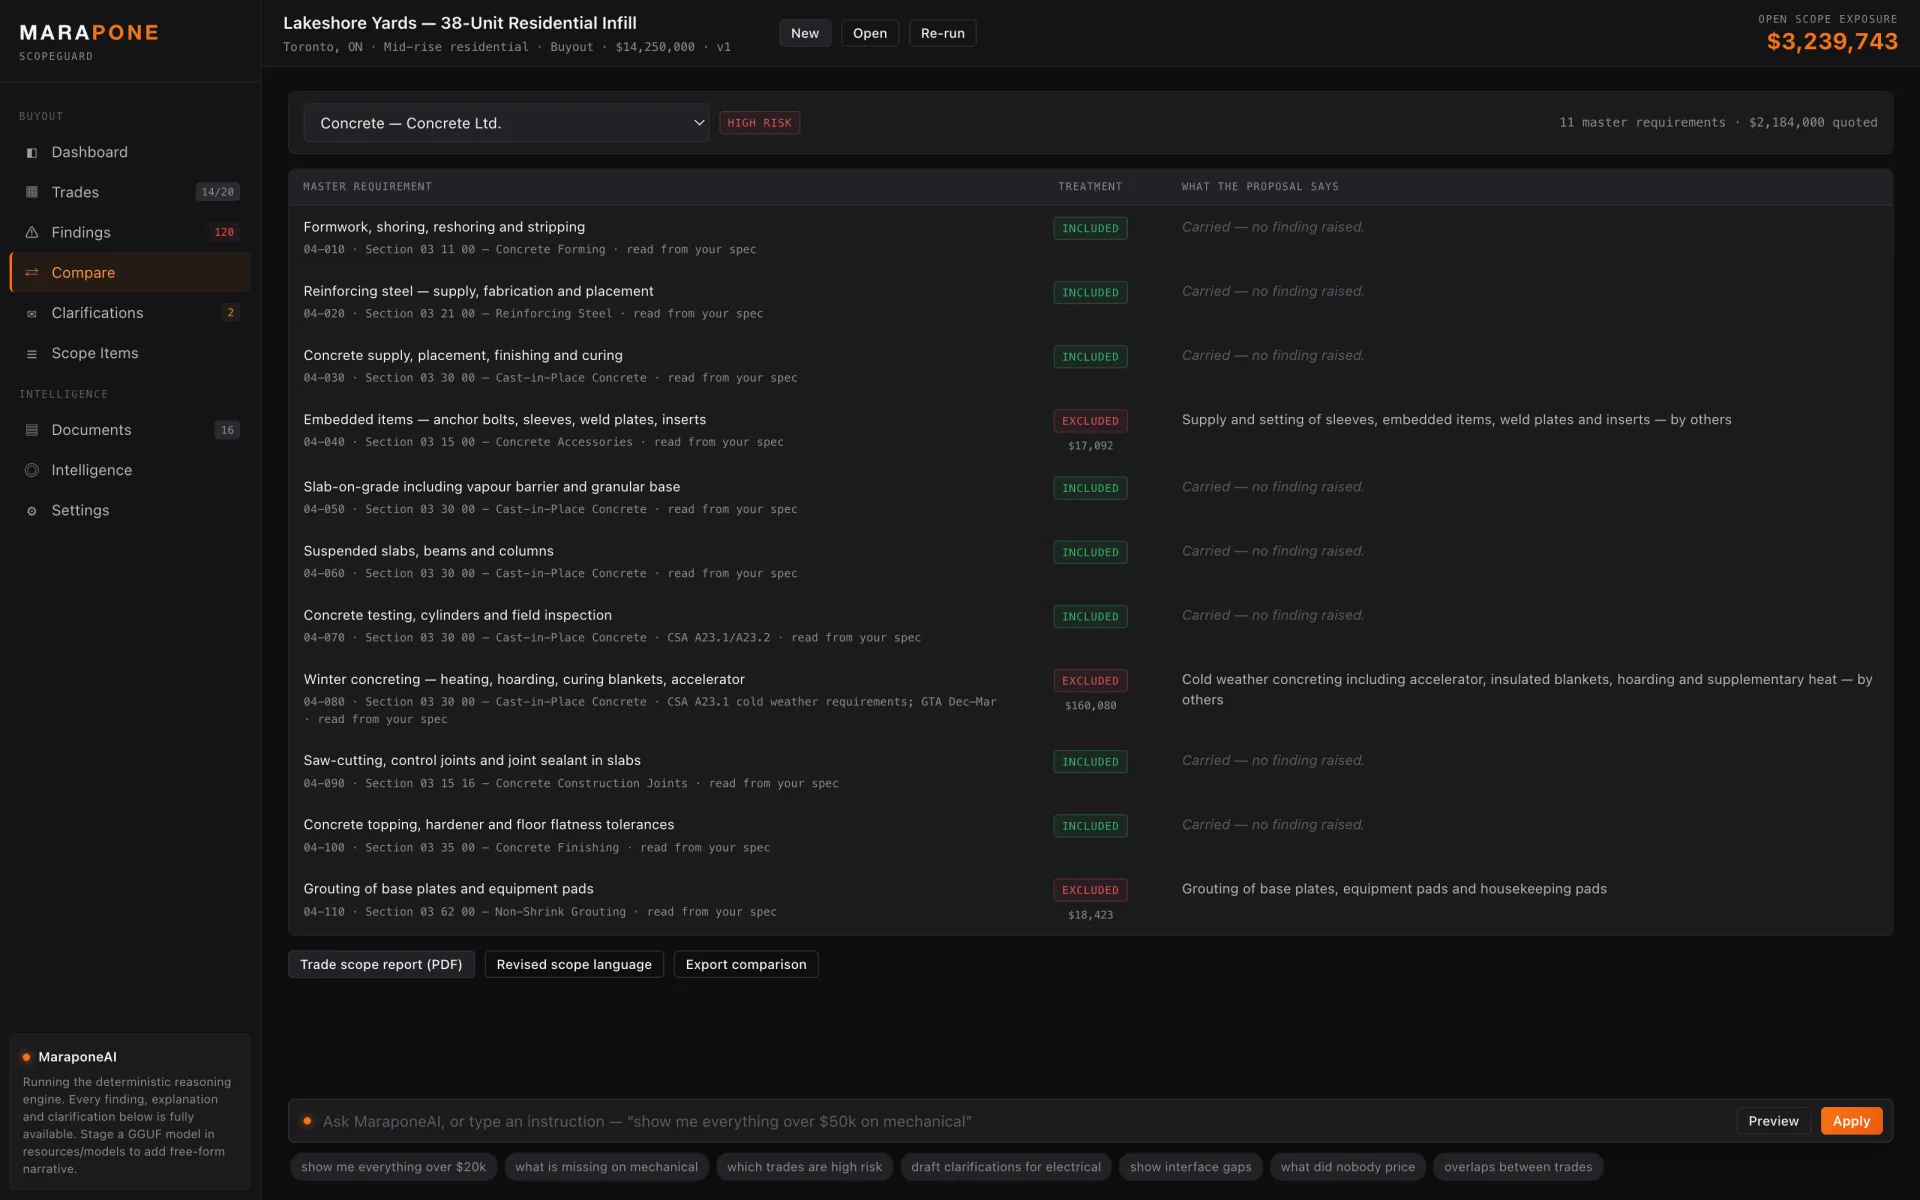Click the New button in header
Viewport: 1920px width, 1200px height.
tap(805, 33)
